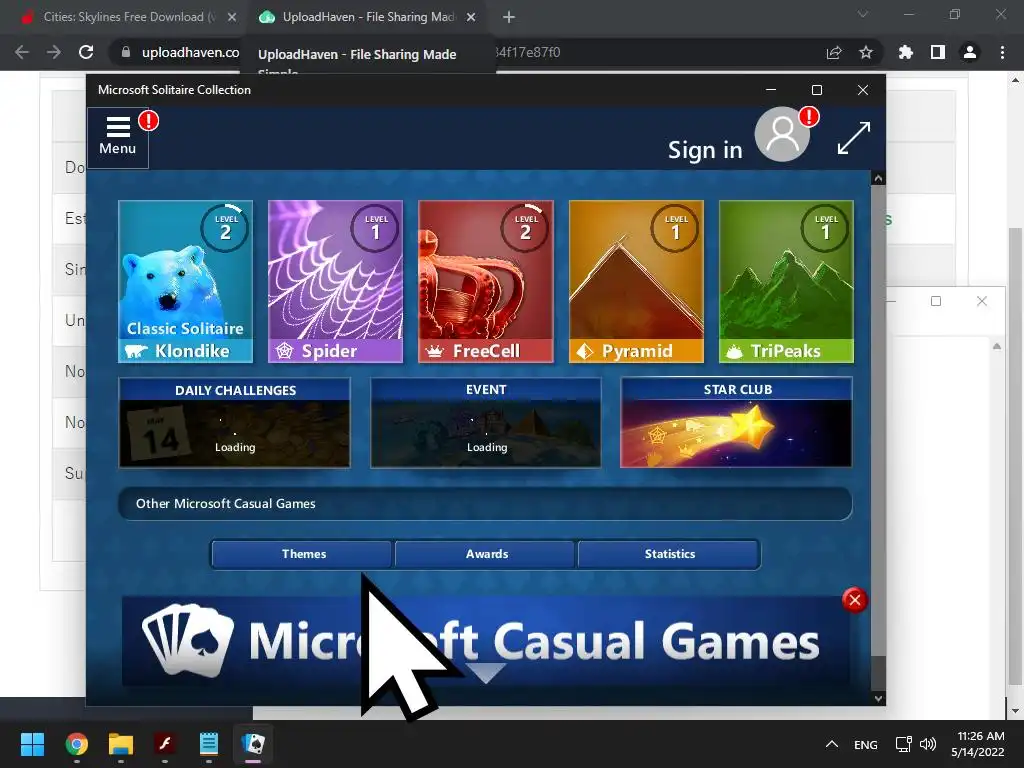Close the Cities: Skylines browser tab
This screenshot has width=1024, height=768.
pos(232,18)
